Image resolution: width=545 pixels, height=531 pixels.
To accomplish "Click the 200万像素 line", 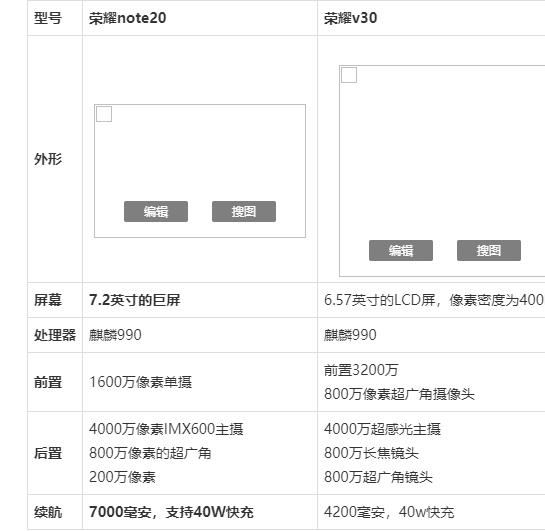I will (x=122, y=477).
